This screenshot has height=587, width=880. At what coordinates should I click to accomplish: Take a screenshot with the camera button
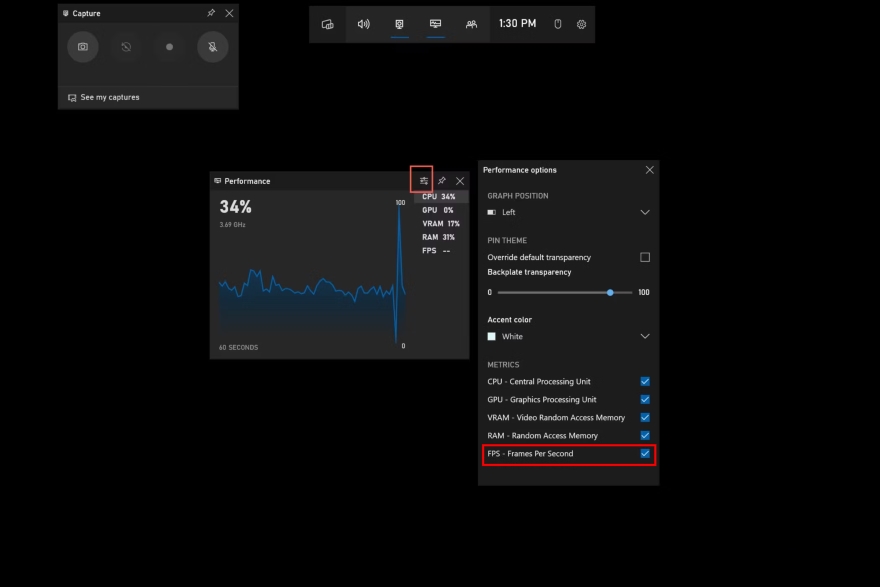tap(83, 47)
